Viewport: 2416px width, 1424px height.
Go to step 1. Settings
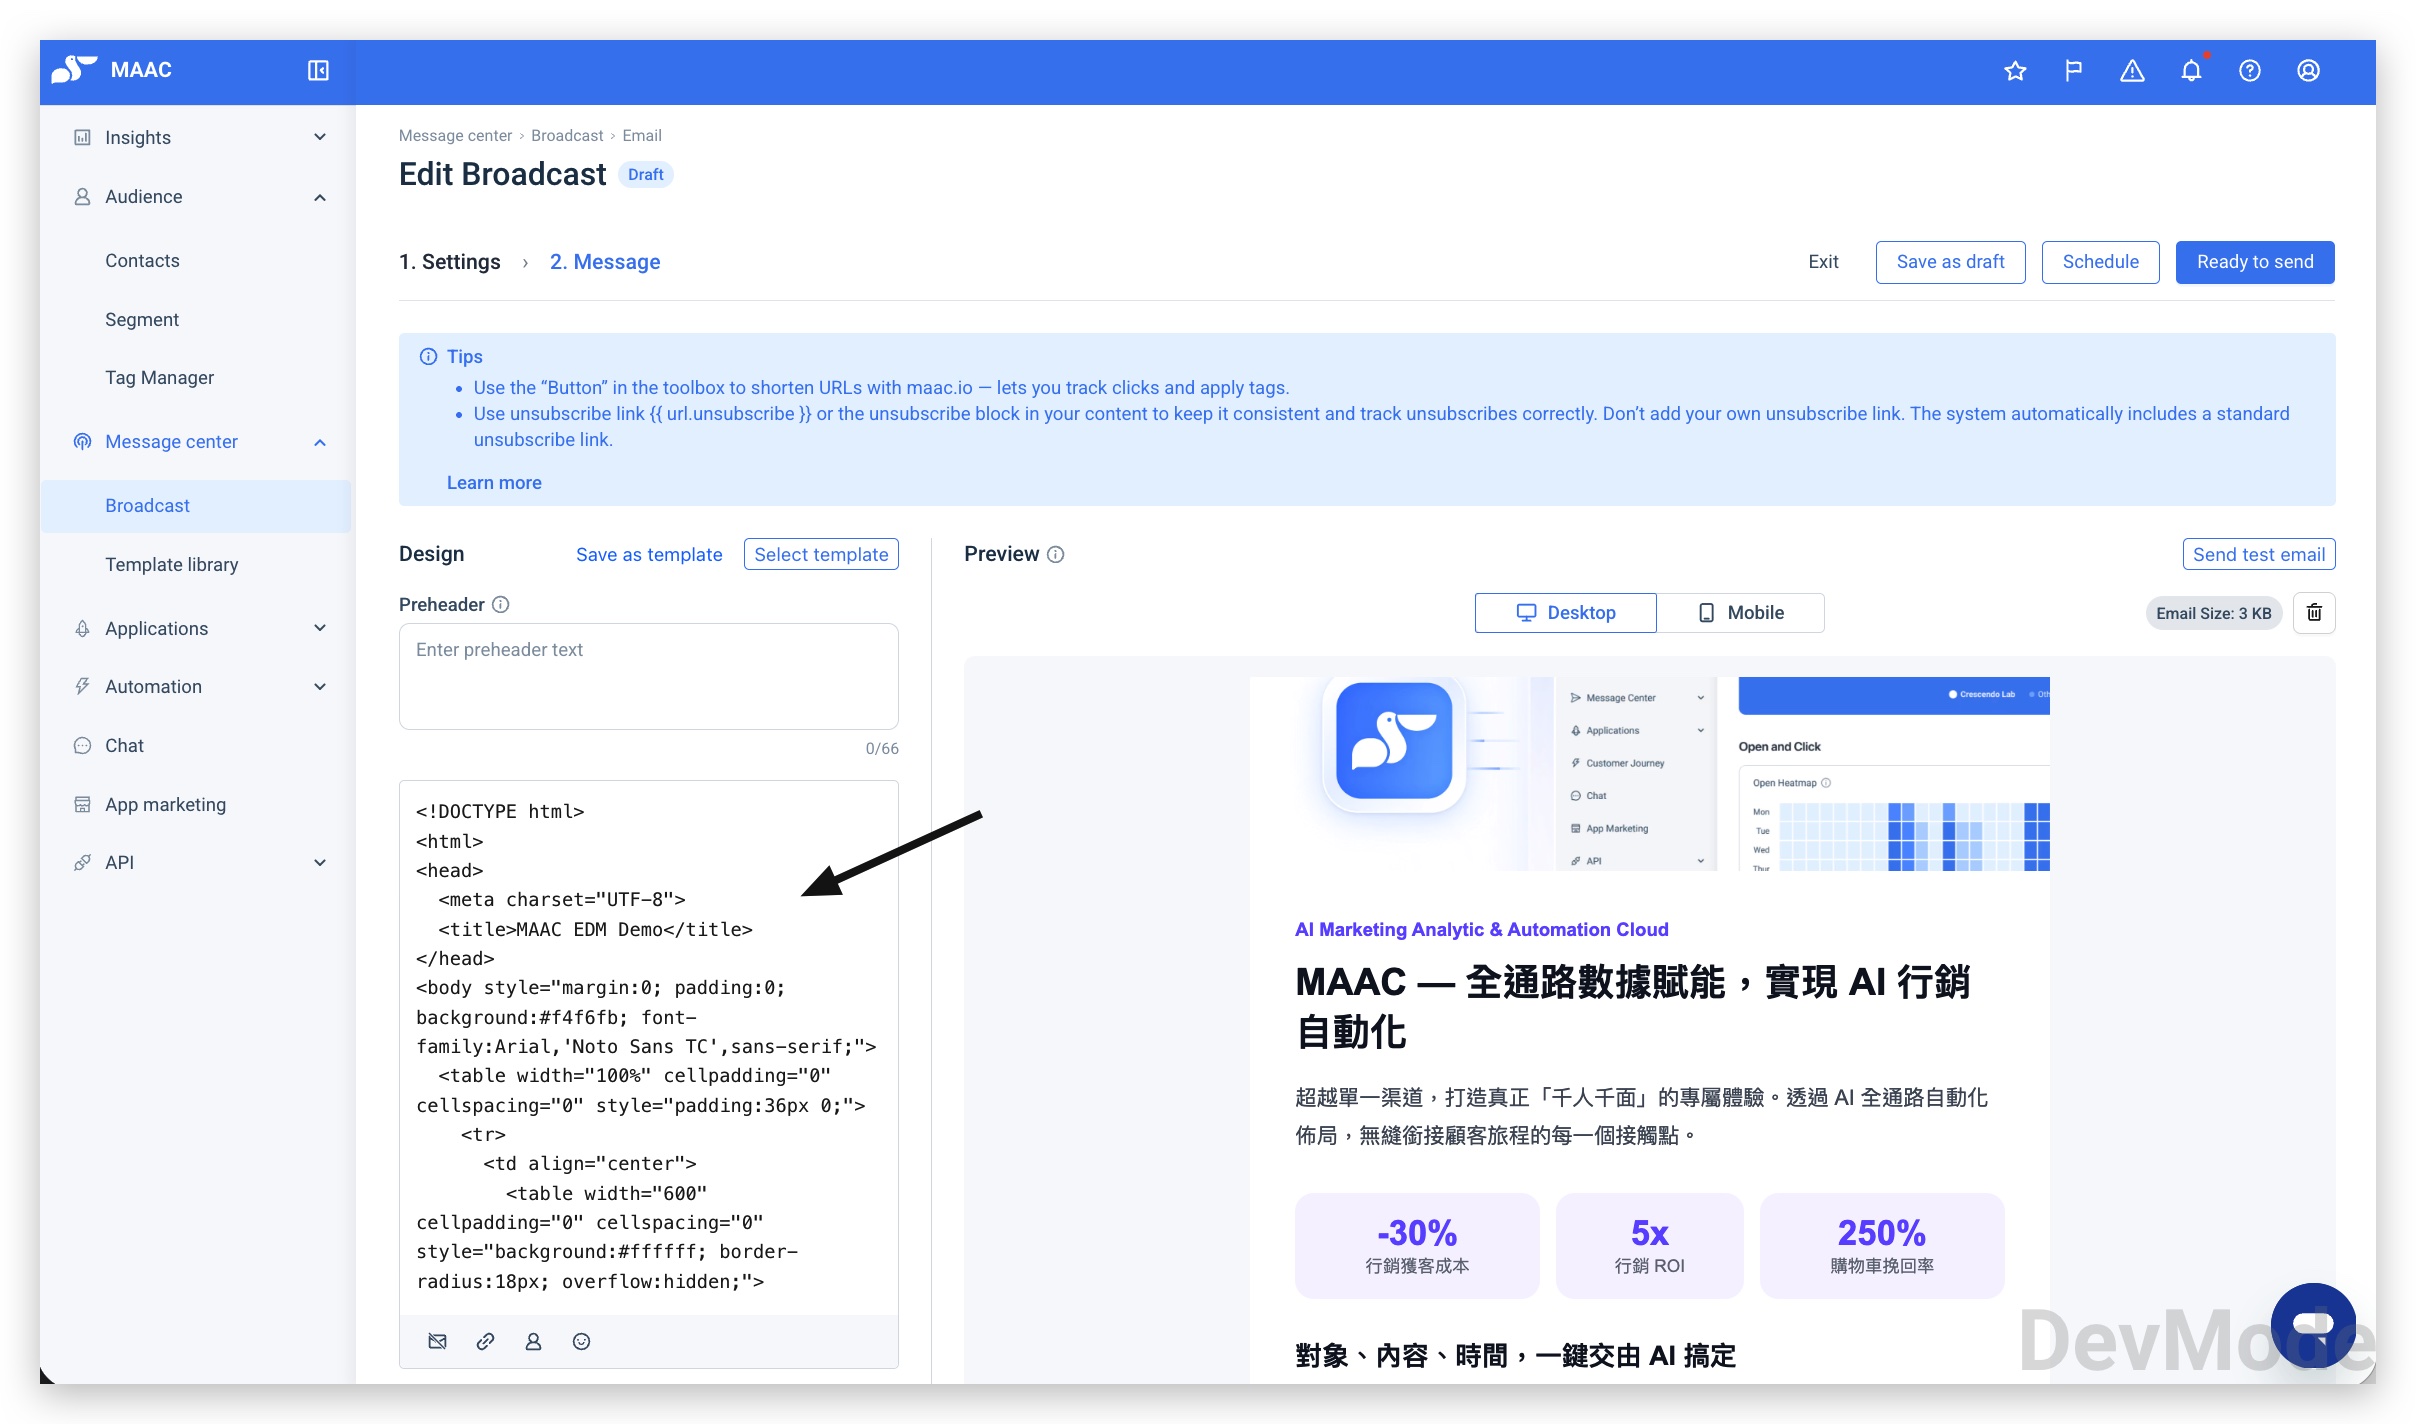point(449,262)
